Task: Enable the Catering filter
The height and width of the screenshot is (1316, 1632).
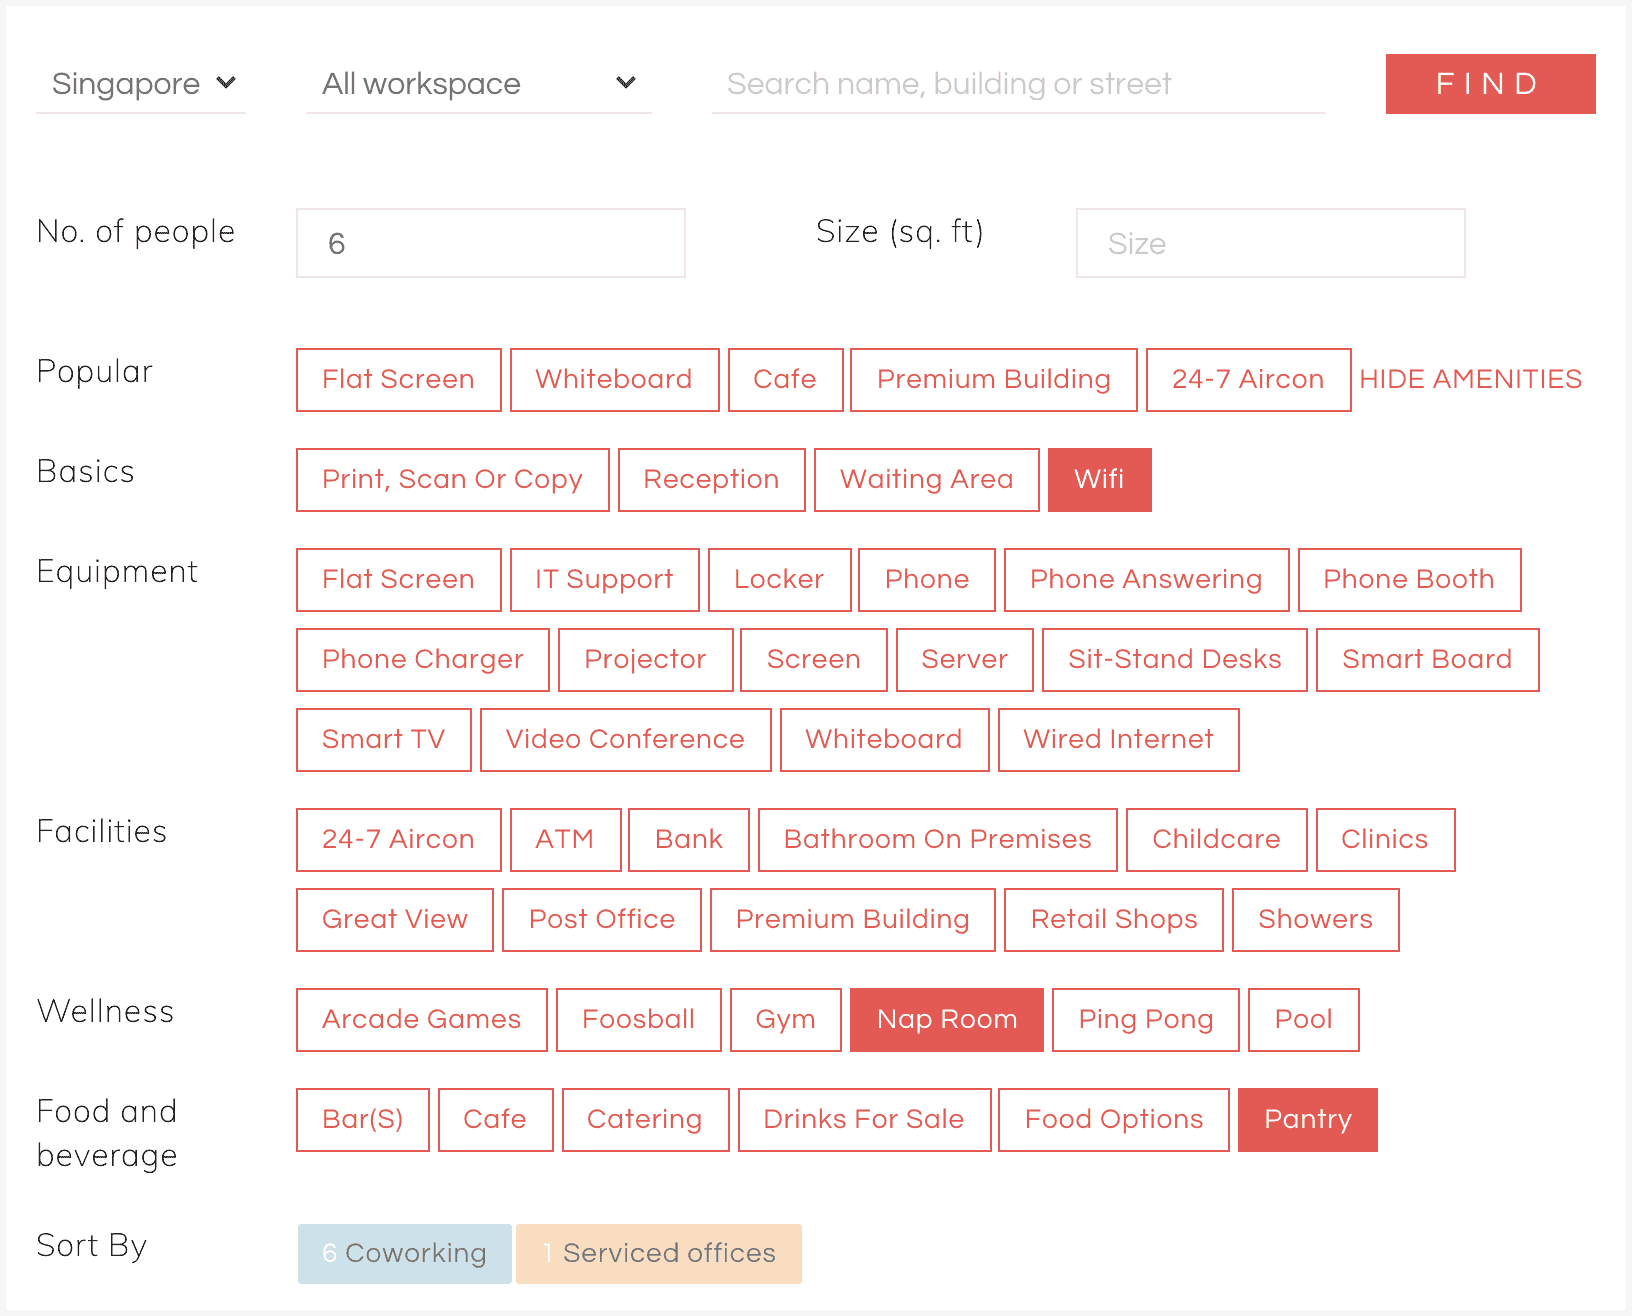Action: (646, 1120)
